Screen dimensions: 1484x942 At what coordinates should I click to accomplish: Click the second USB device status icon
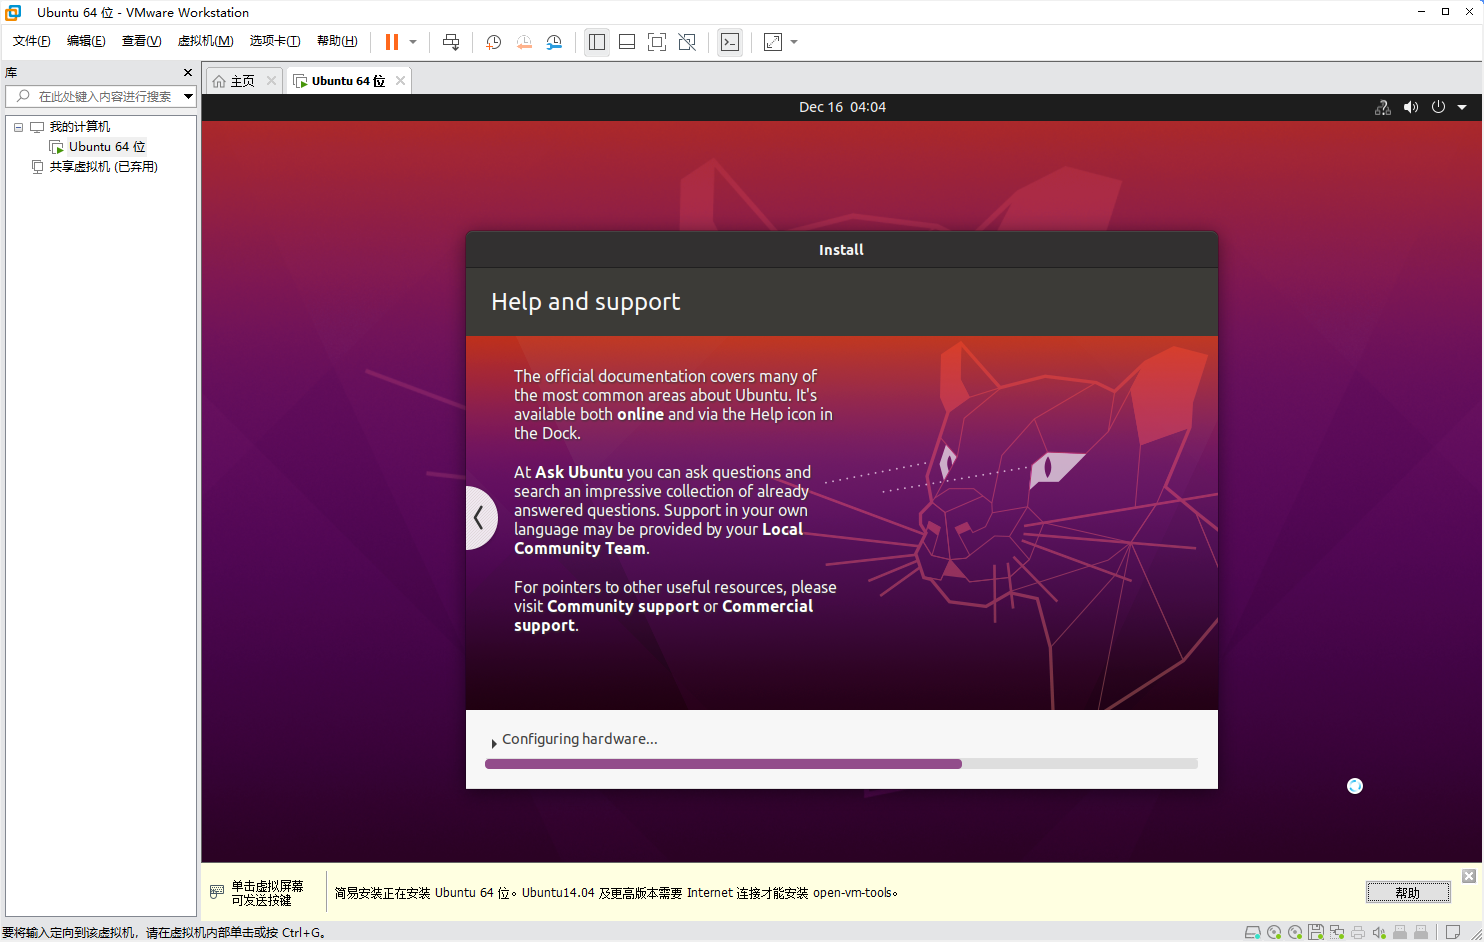(1421, 932)
